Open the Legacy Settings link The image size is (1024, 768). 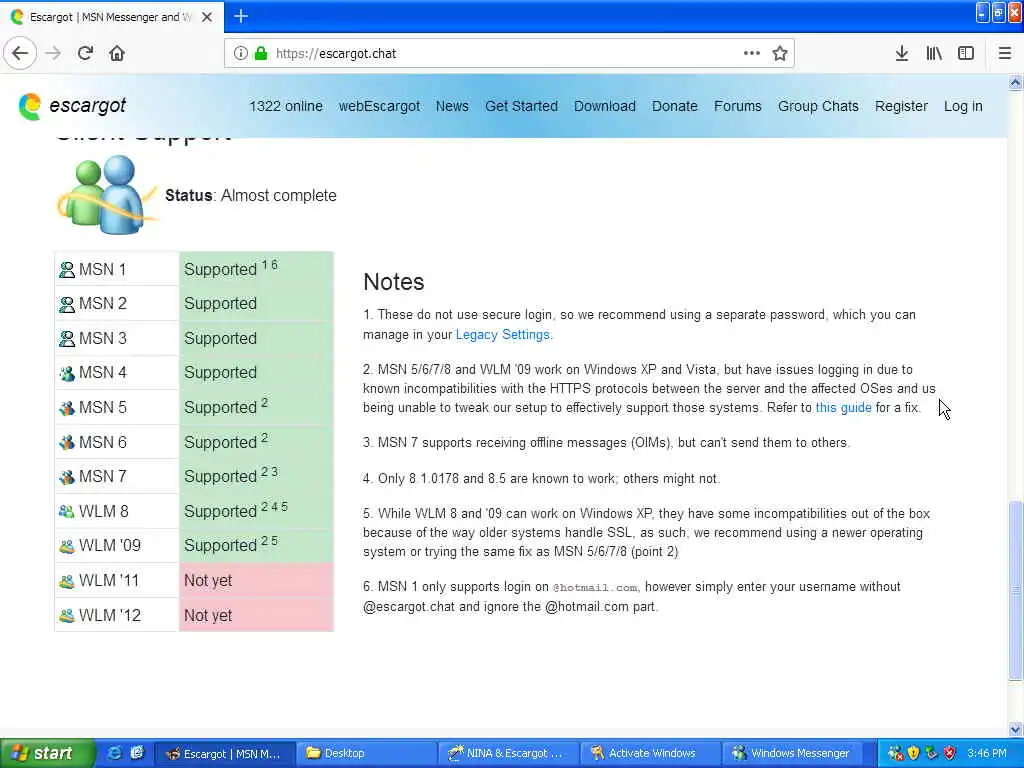click(502, 334)
